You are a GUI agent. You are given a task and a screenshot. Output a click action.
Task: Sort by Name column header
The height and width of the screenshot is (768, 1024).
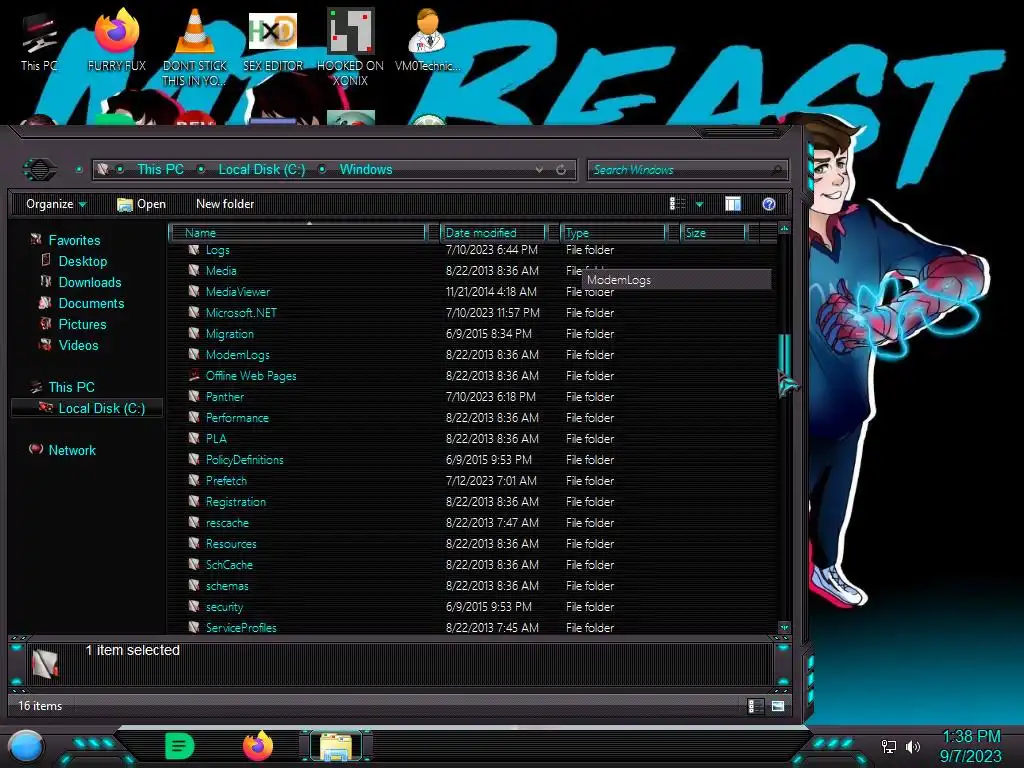297,232
